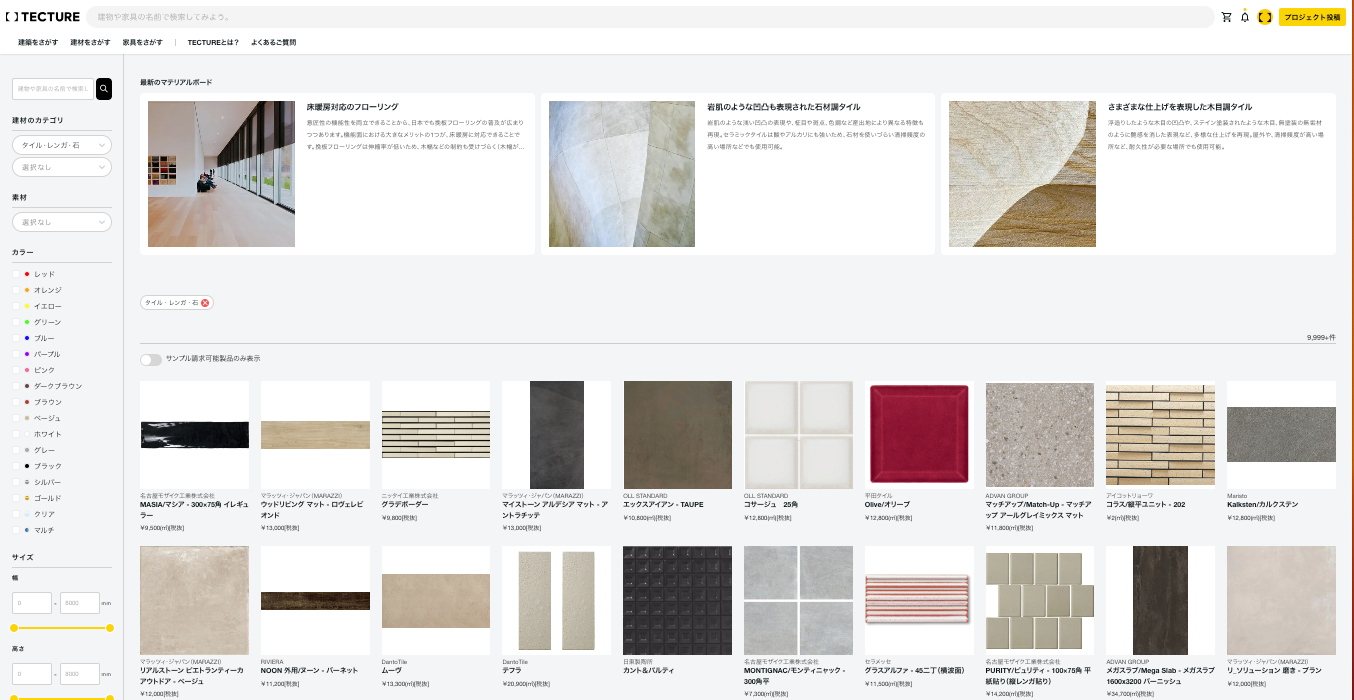Click the 幅 maximum value field
The image size is (1354, 700).
coord(80,603)
